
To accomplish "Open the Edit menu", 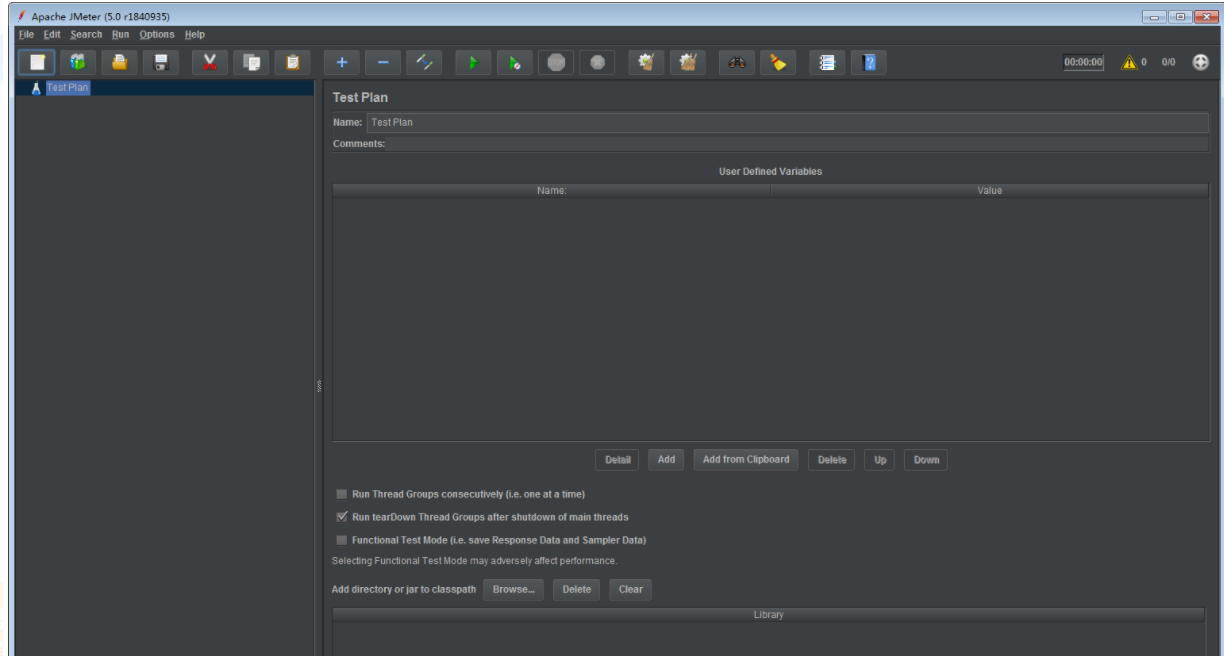I will tap(52, 35).
